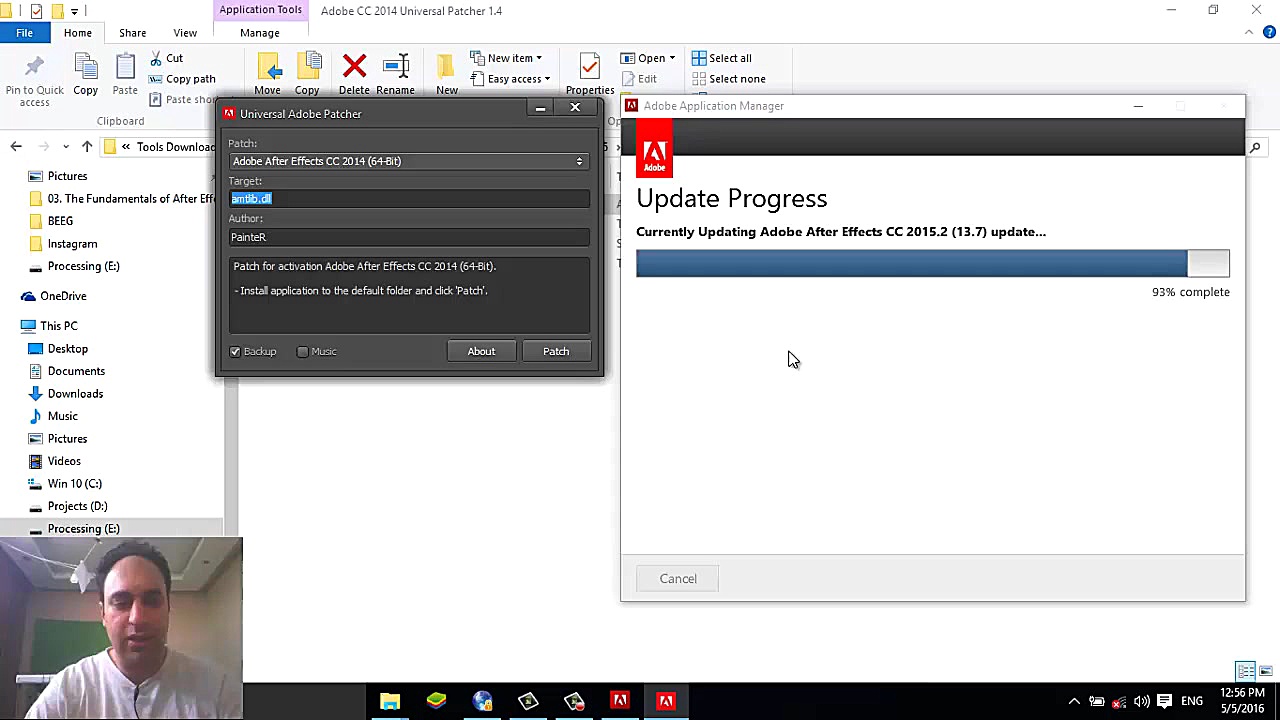Click the Author field showing PainteR
Image resolution: width=1280 pixels, height=720 pixels.
(409, 237)
